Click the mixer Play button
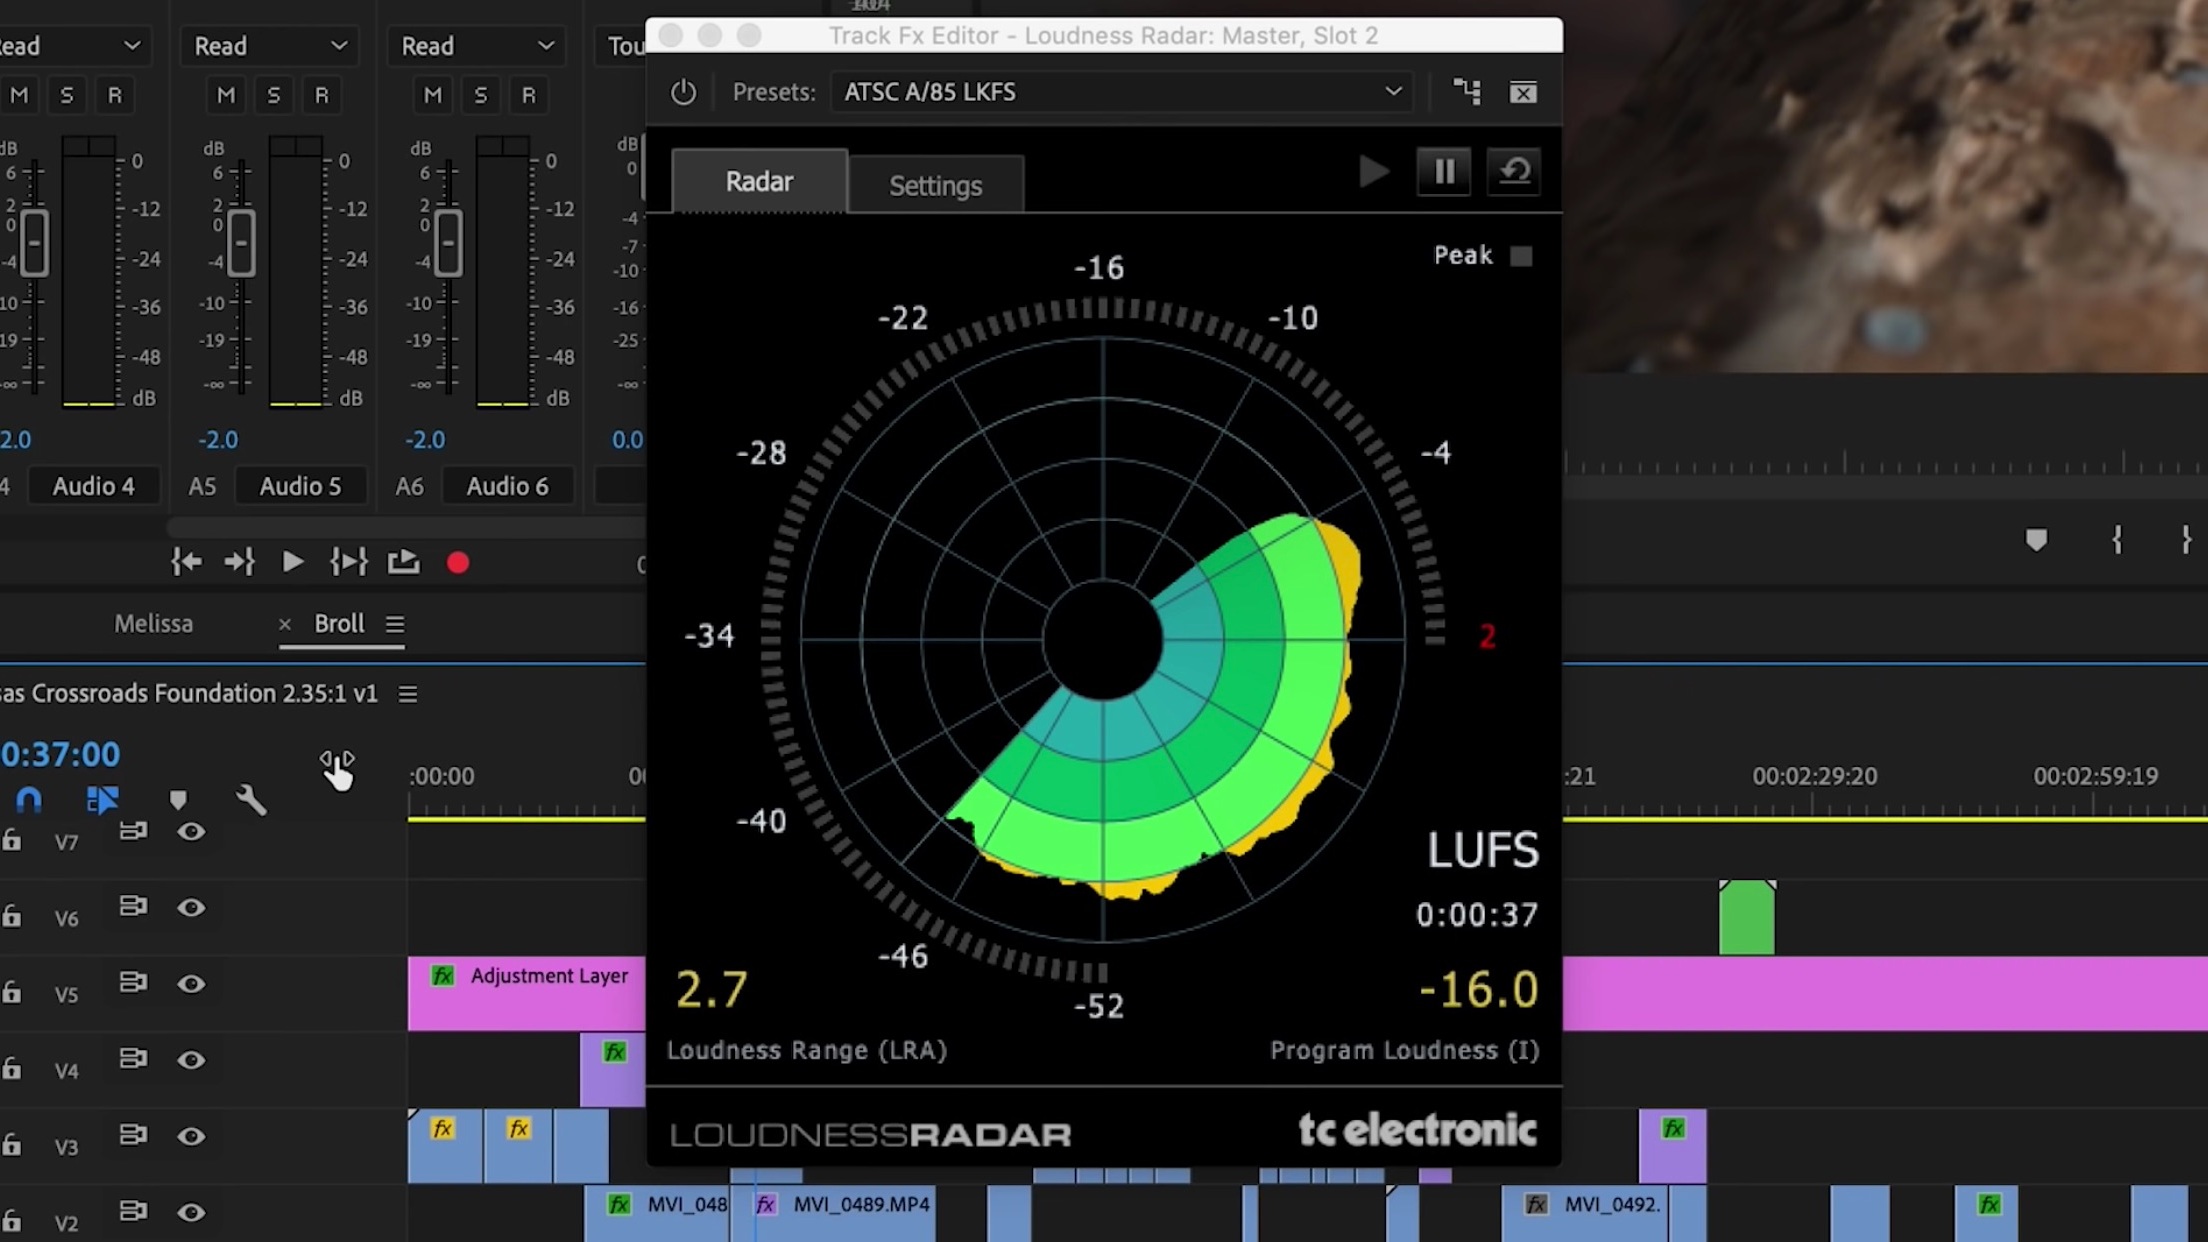The width and height of the screenshot is (2208, 1242). pyautogui.click(x=292, y=562)
